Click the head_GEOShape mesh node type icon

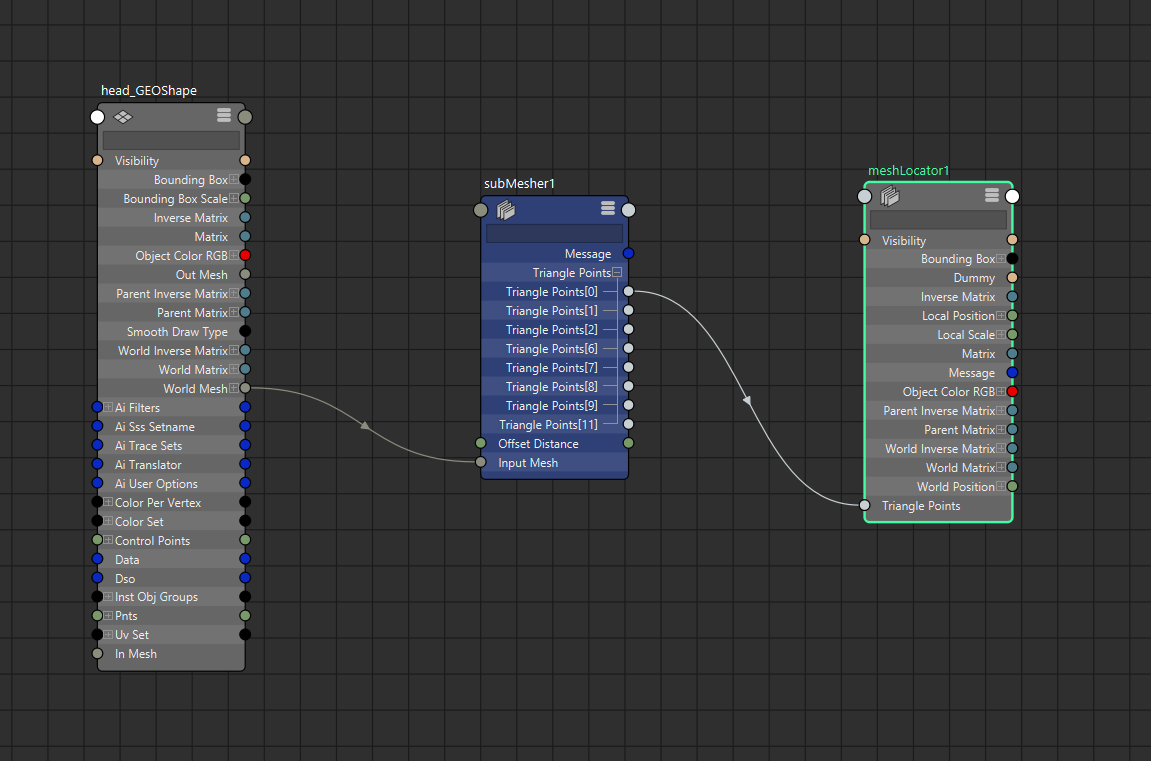point(123,117)
